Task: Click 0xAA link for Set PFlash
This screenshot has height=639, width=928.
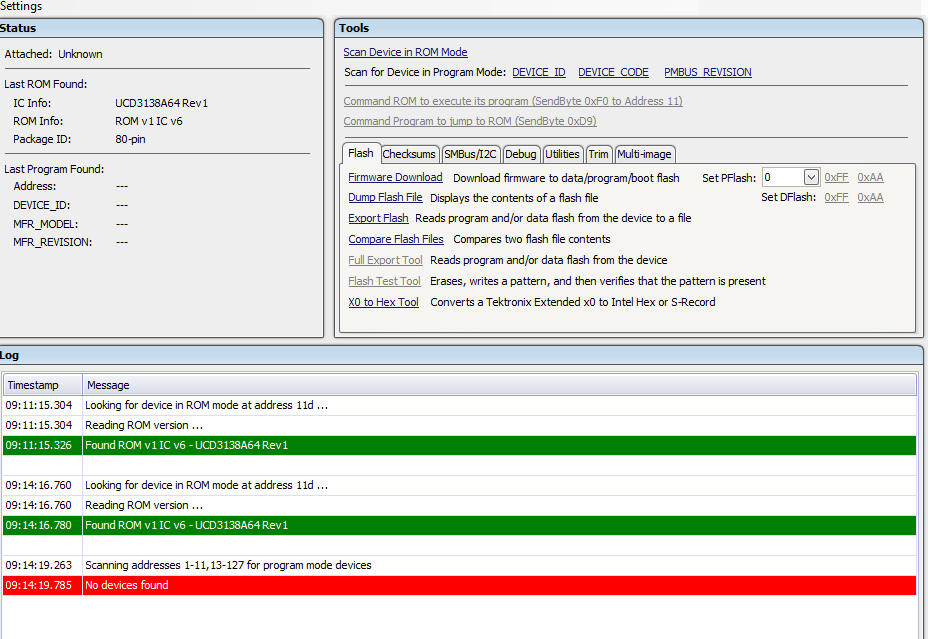Action: pyautogui.click(x=870, y=178)
